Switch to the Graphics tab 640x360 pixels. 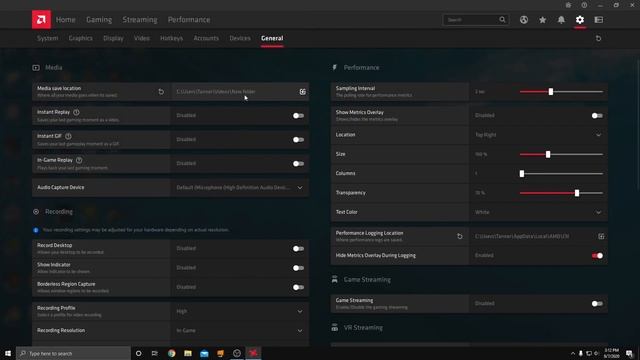tap(80, 38)
